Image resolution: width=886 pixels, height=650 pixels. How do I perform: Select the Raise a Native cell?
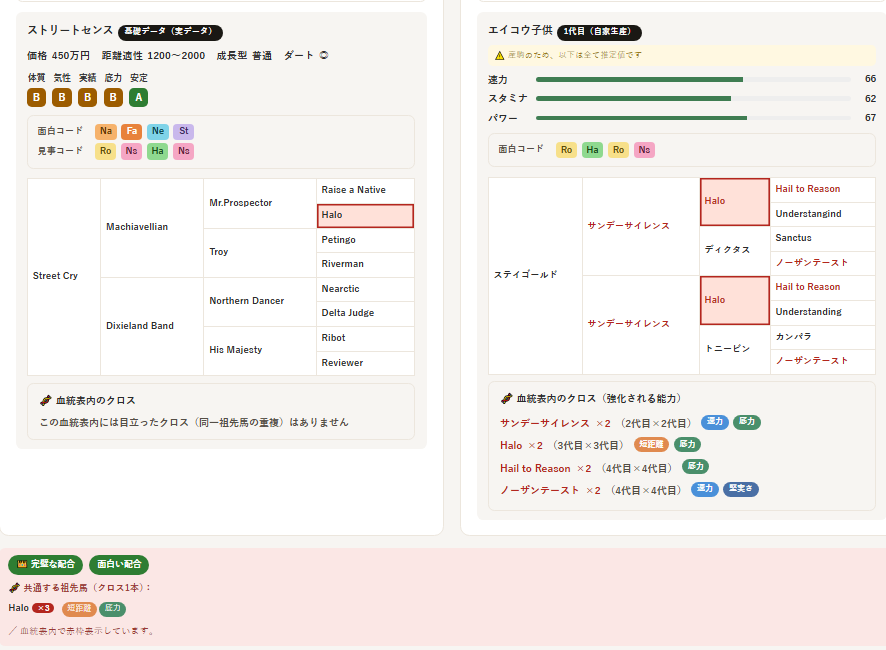[x=365, y=191]
